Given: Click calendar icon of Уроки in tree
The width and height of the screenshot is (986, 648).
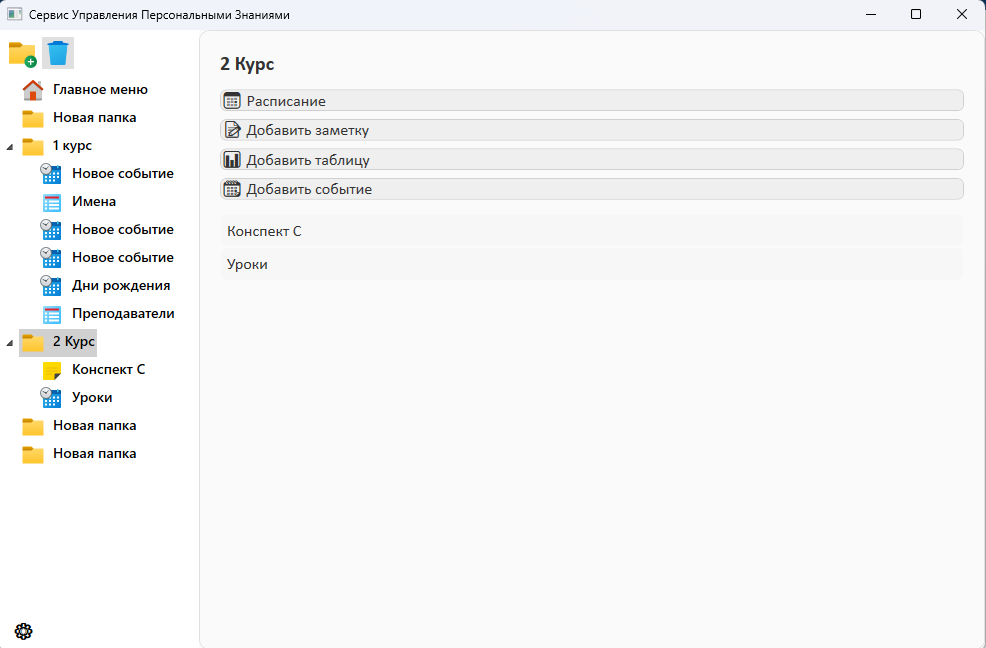Looking at the screenshot, I should pyautogui.click(x=51, y=398).
